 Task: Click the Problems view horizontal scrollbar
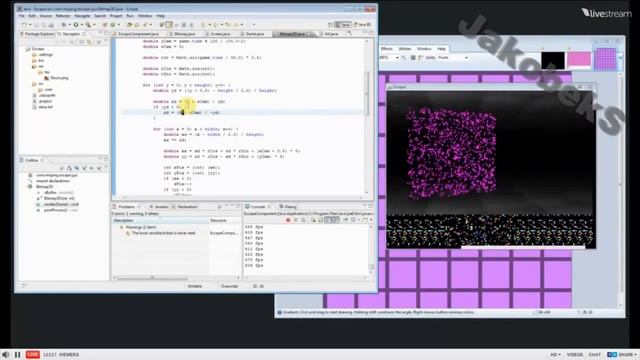(152, 278)
